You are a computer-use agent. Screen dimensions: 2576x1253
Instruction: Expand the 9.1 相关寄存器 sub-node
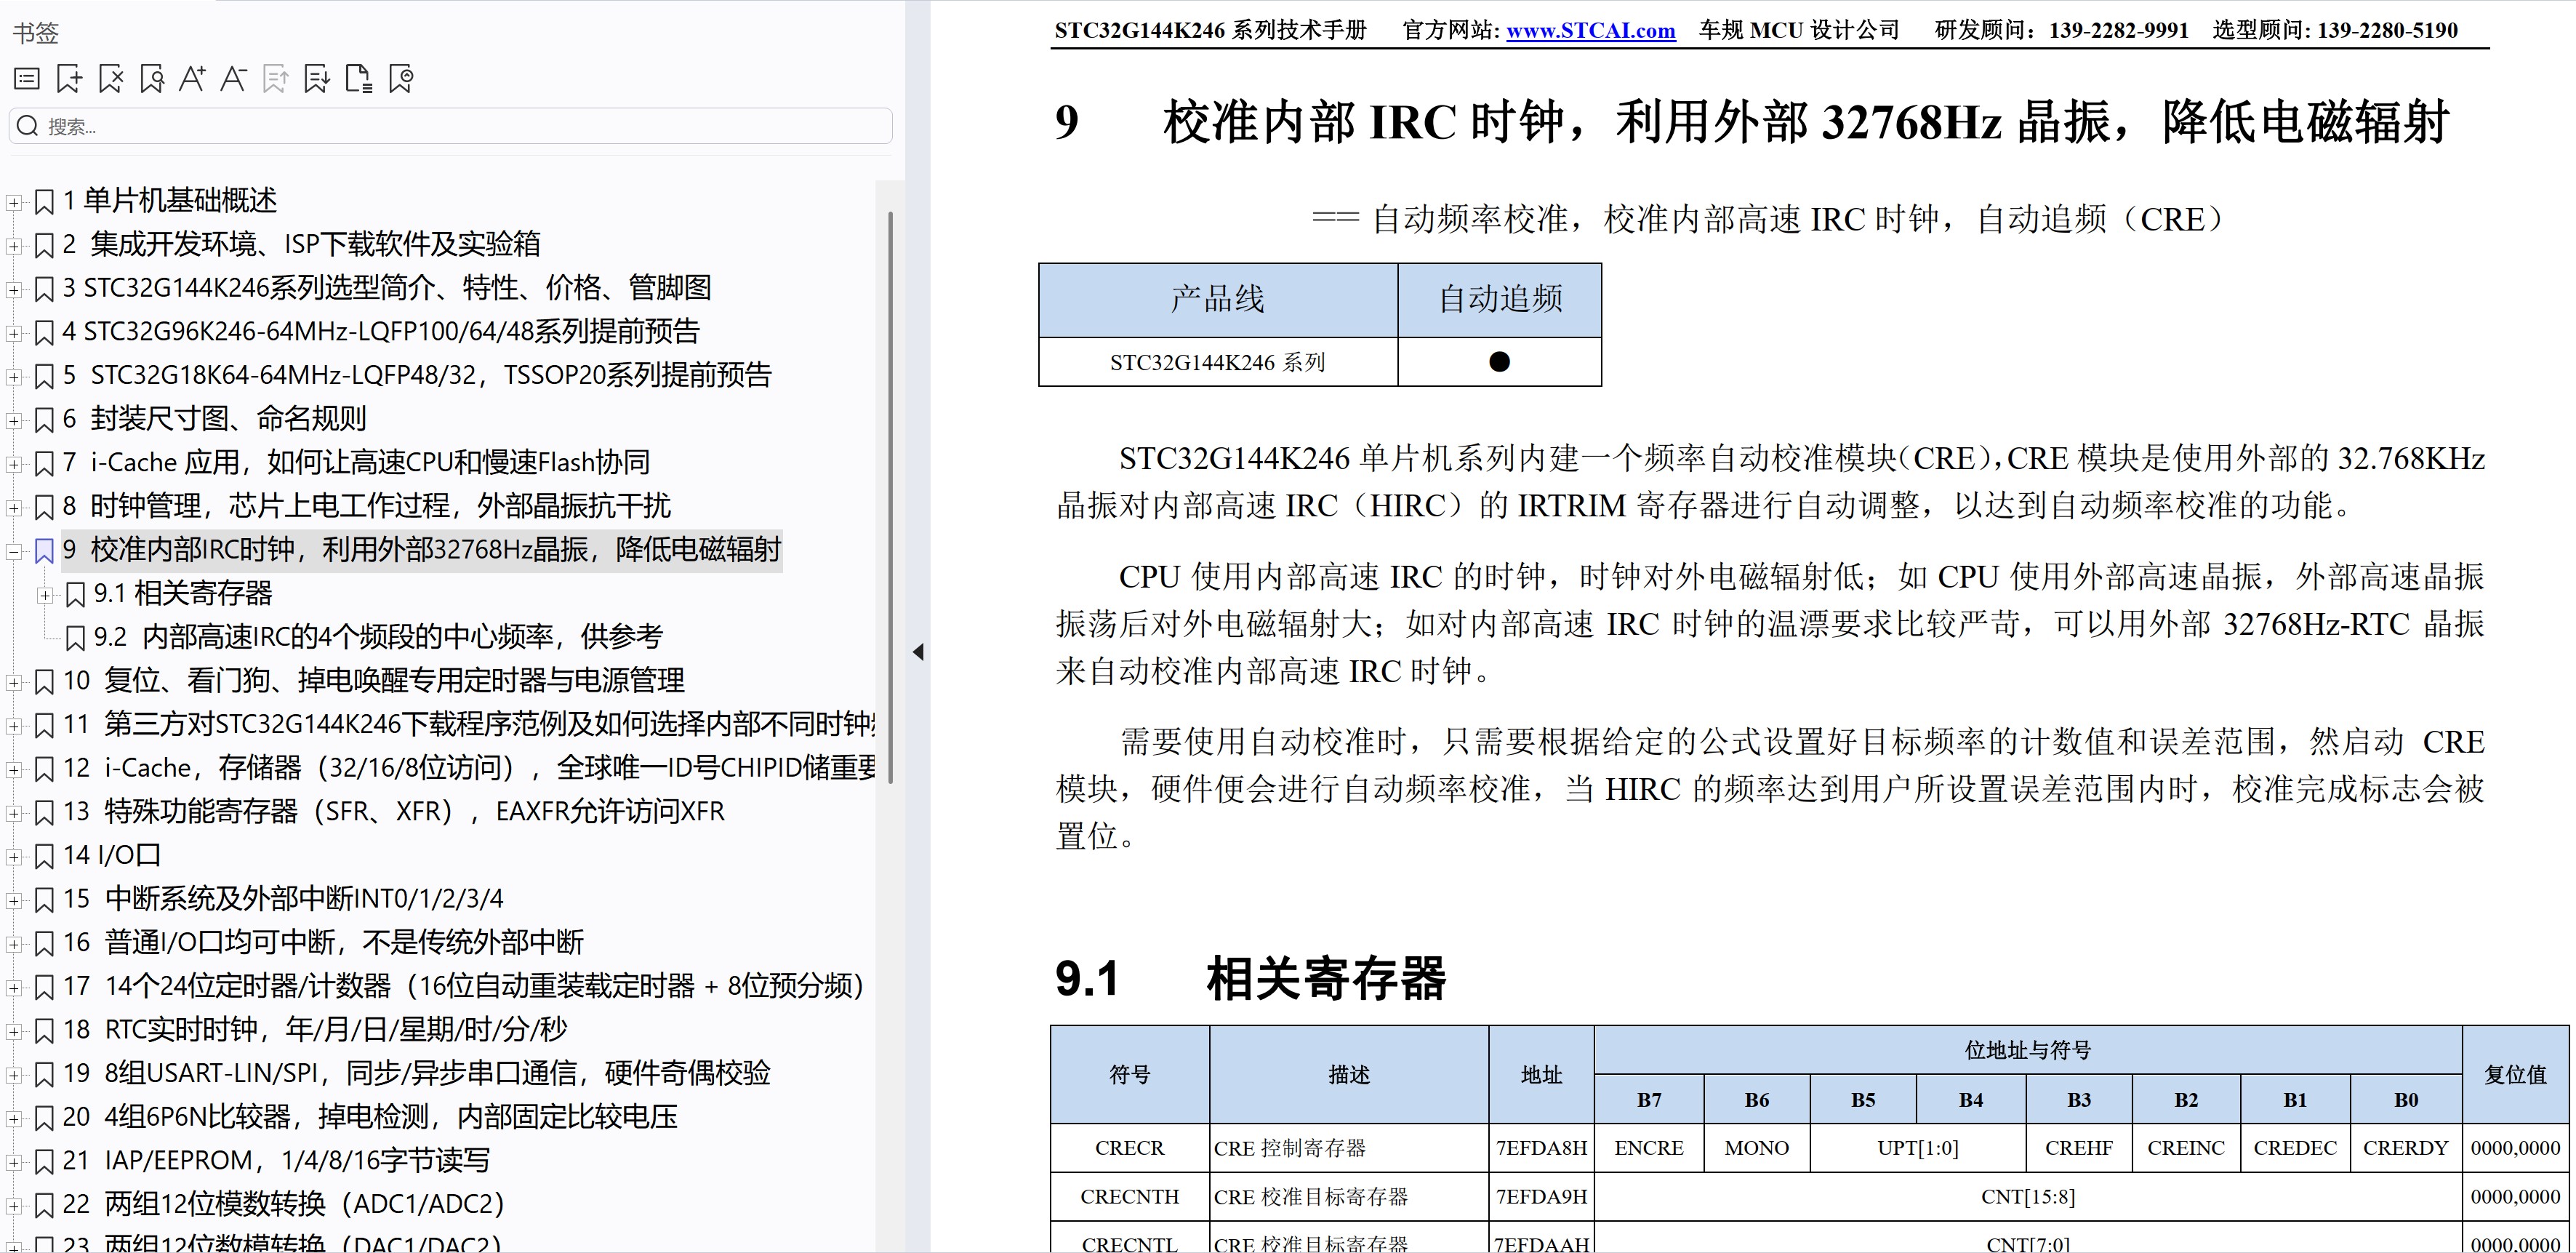pyautogui.click(x=45, y=595)
